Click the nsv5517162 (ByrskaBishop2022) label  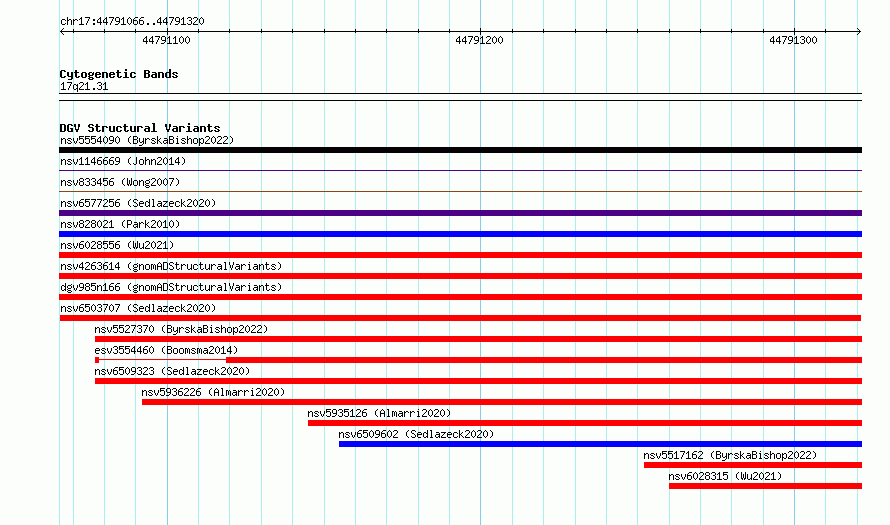[x=730, y=455]
